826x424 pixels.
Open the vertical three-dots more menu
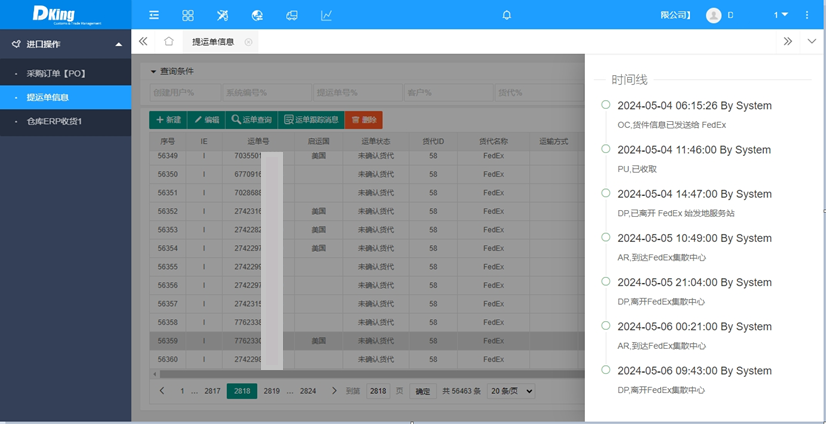pyautogui.click(x=807, y=15)
